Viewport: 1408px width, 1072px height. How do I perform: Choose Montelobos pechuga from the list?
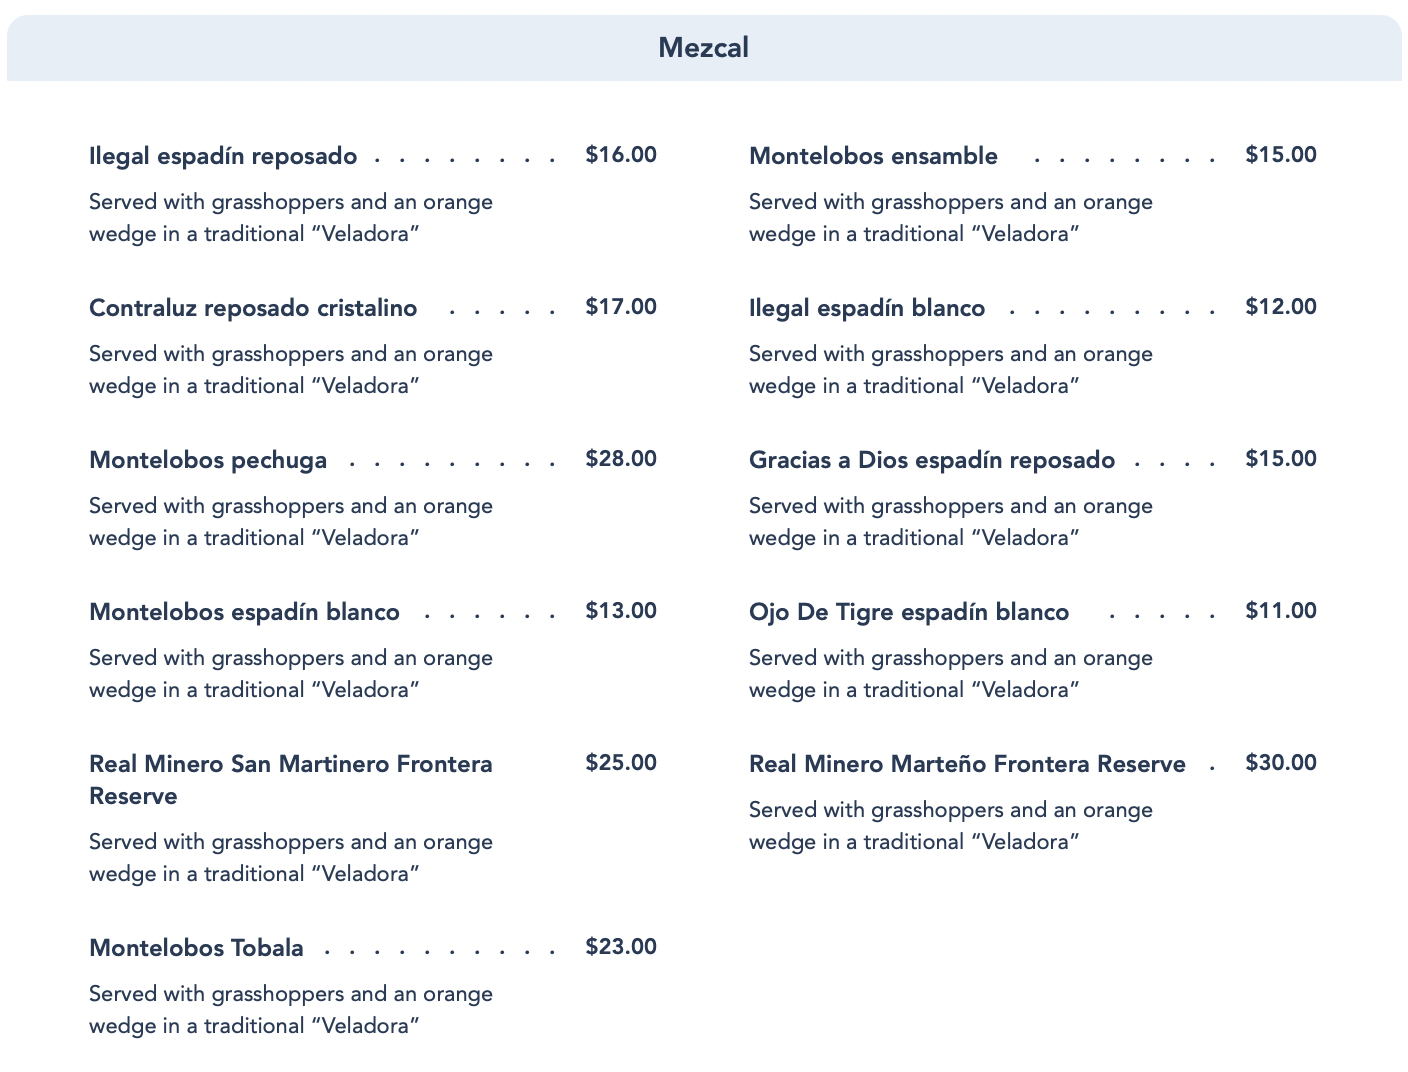[208, 460]
